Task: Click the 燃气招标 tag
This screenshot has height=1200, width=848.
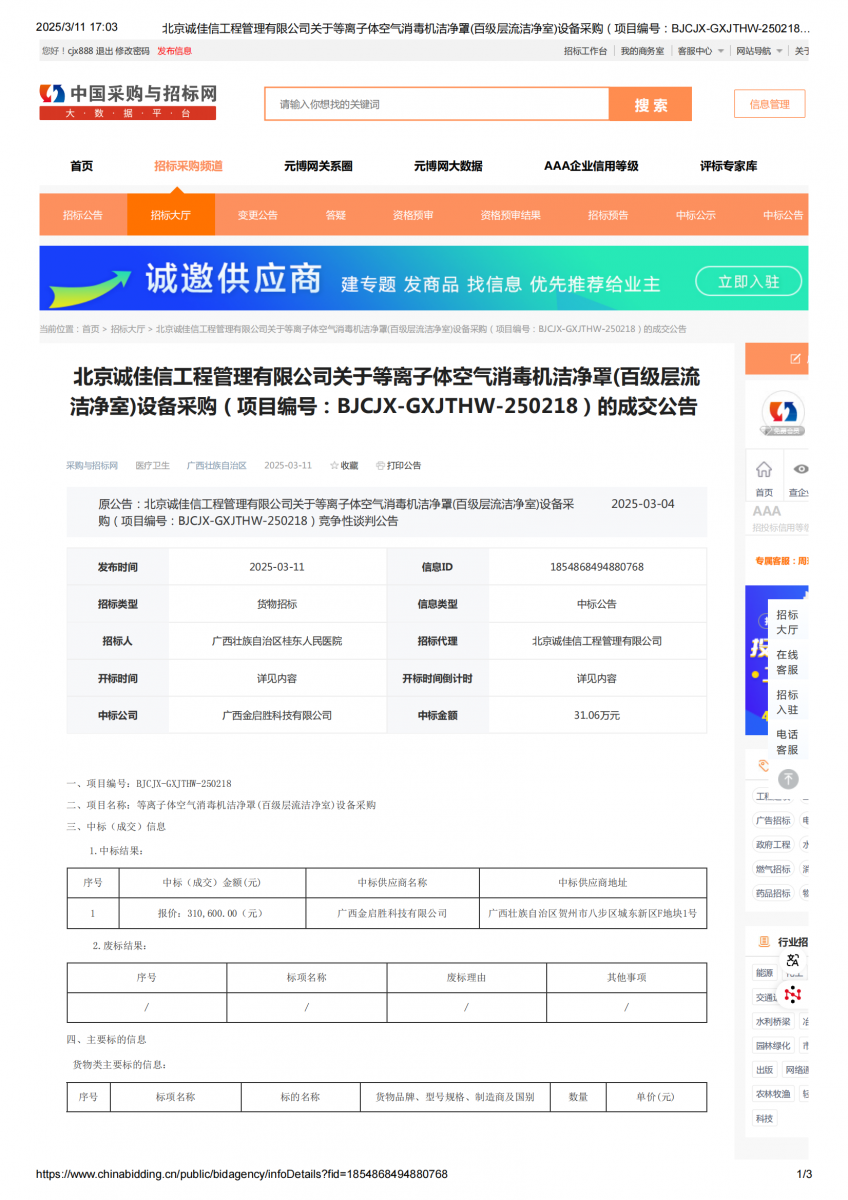Action: point(773,869)
